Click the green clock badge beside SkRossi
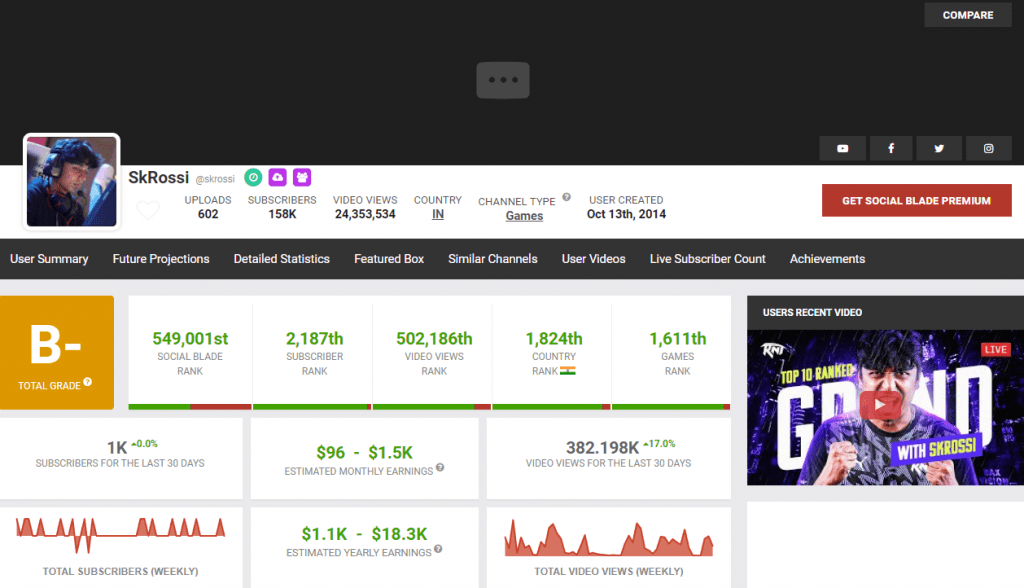This screenshot has width=1024, height=588. (254, 177)
